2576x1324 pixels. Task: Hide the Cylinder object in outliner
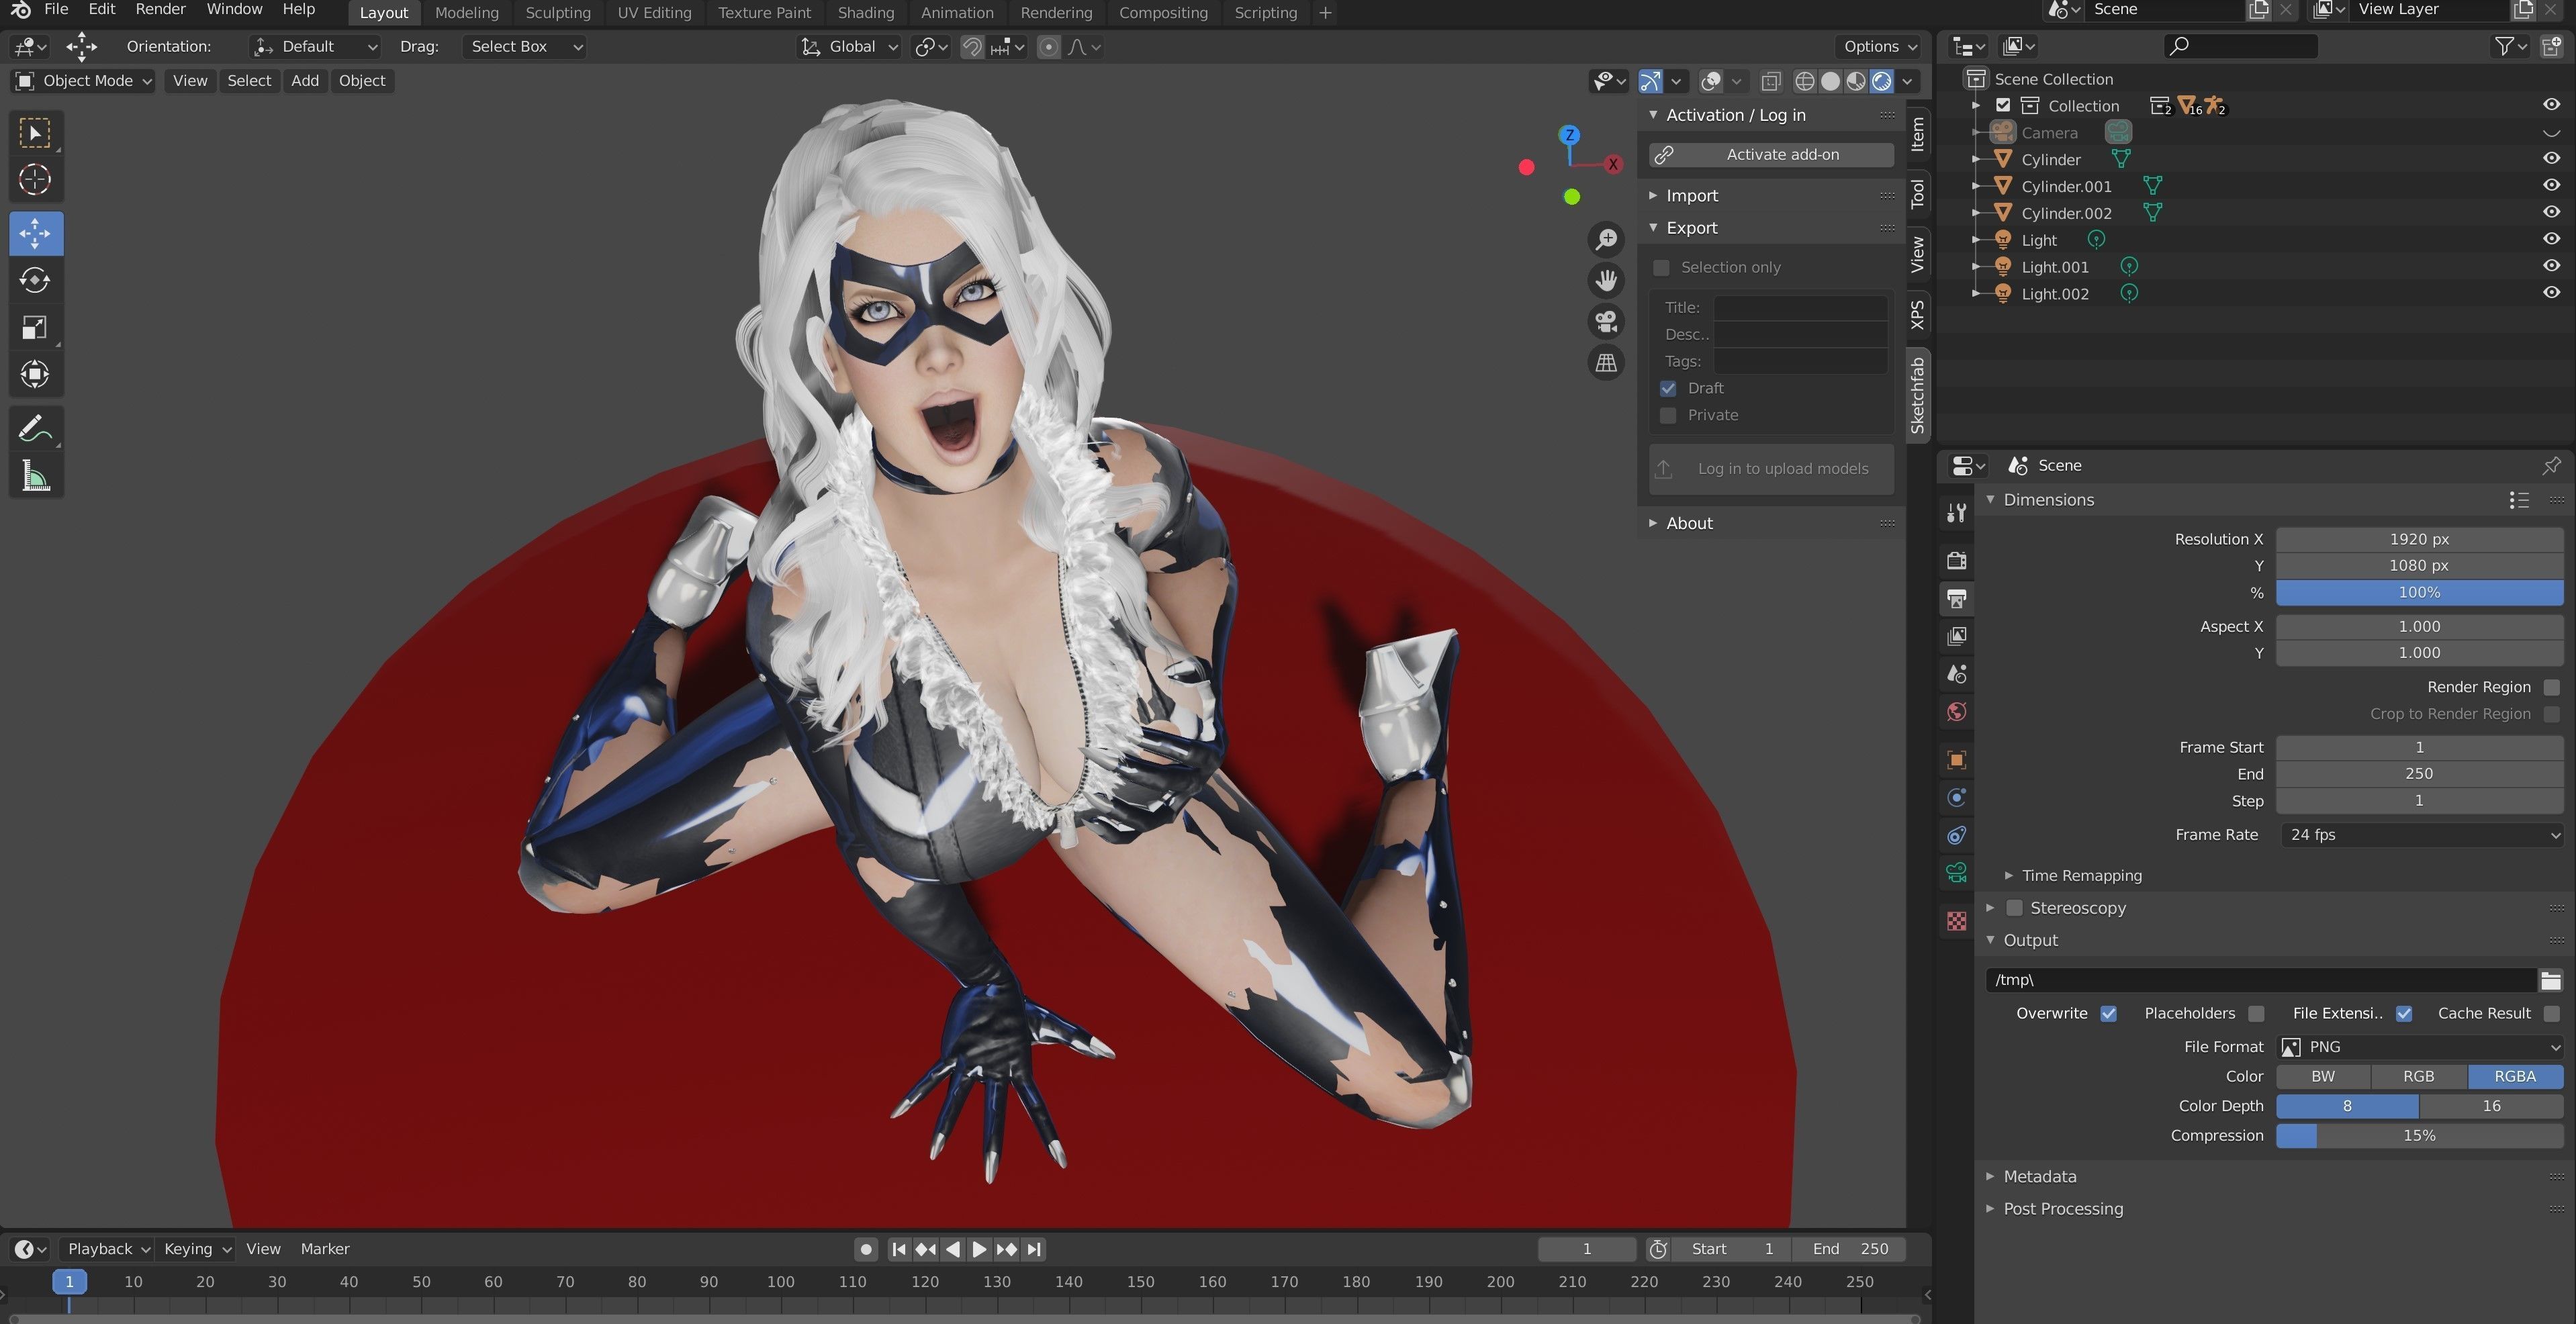(2551, 158)
